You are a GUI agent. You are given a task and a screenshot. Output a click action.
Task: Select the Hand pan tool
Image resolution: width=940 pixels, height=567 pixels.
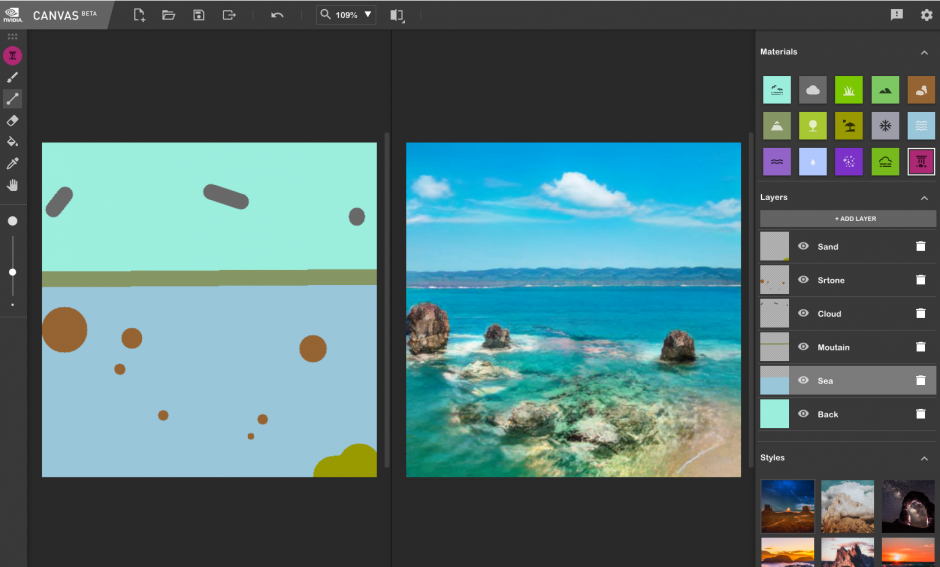pyautogui.click(x=13, y=185)
